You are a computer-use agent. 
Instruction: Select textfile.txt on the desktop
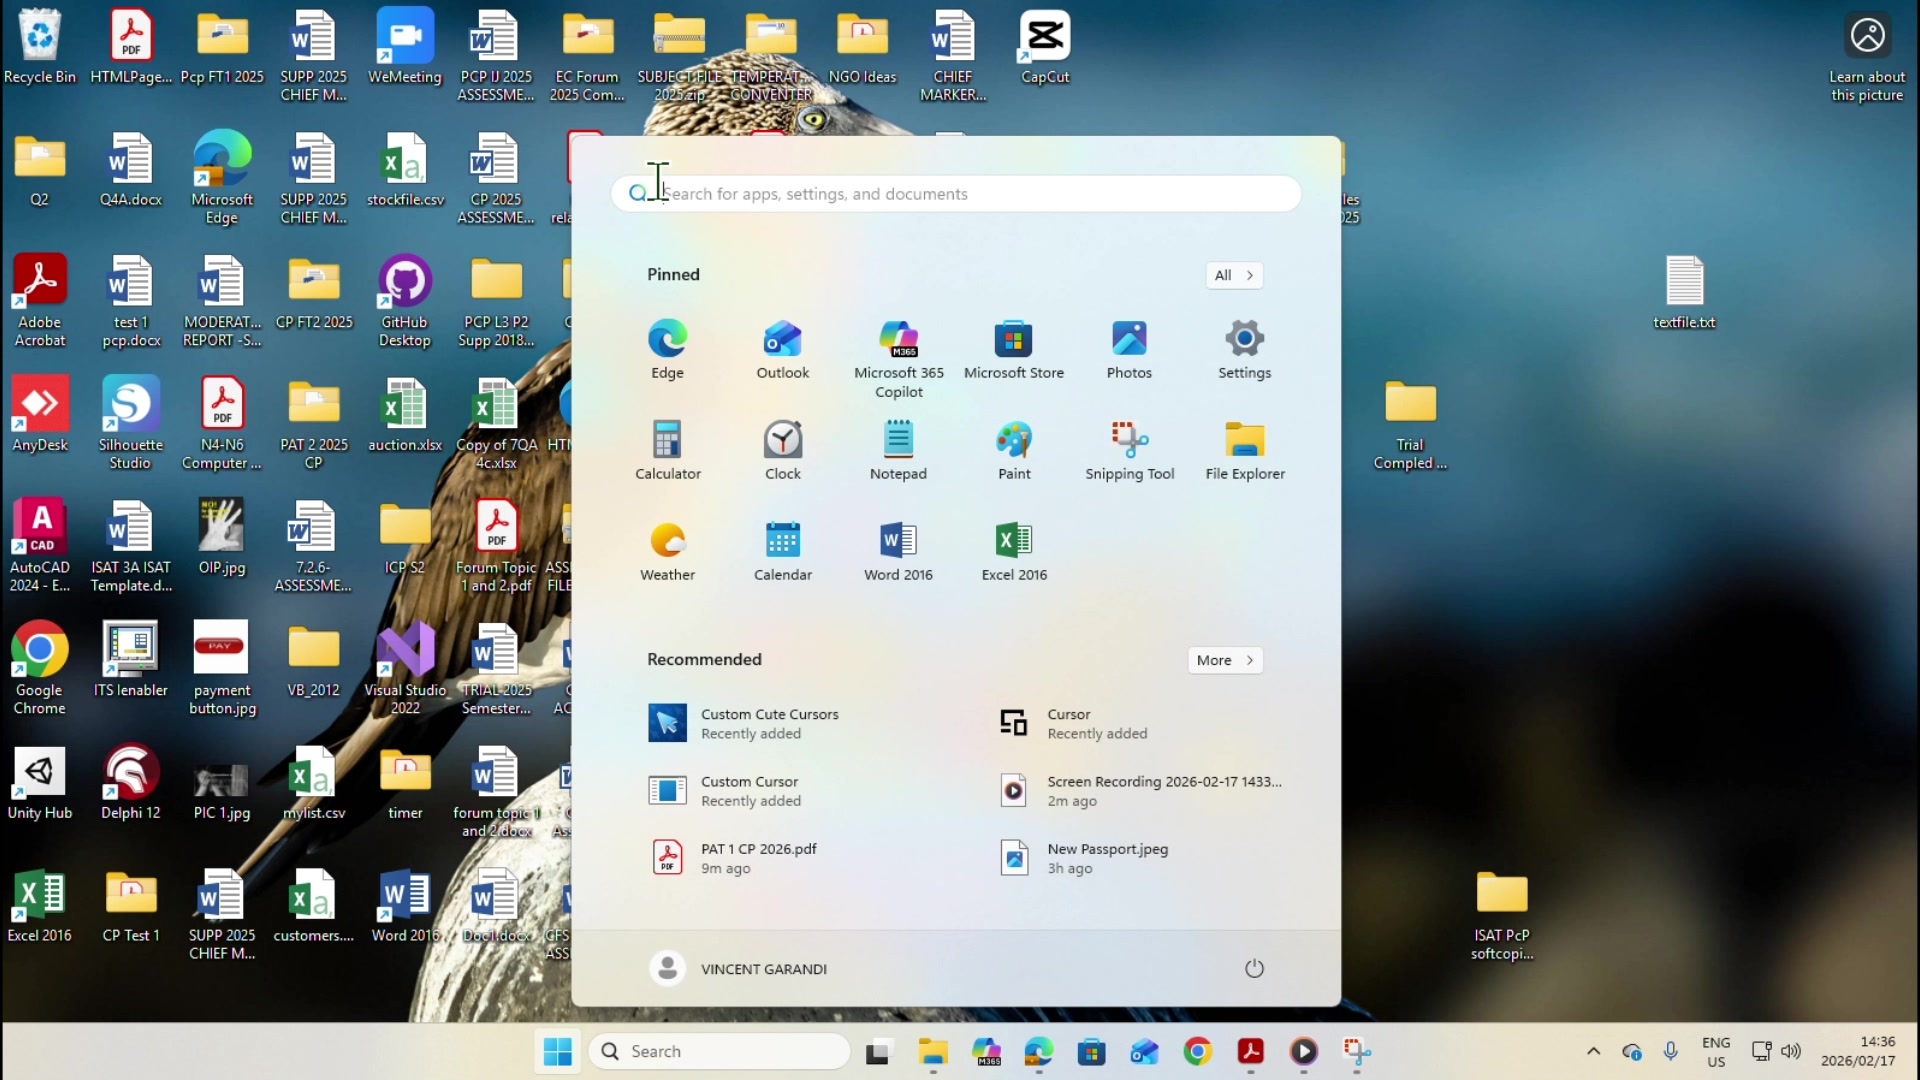tap(1684, 293)
